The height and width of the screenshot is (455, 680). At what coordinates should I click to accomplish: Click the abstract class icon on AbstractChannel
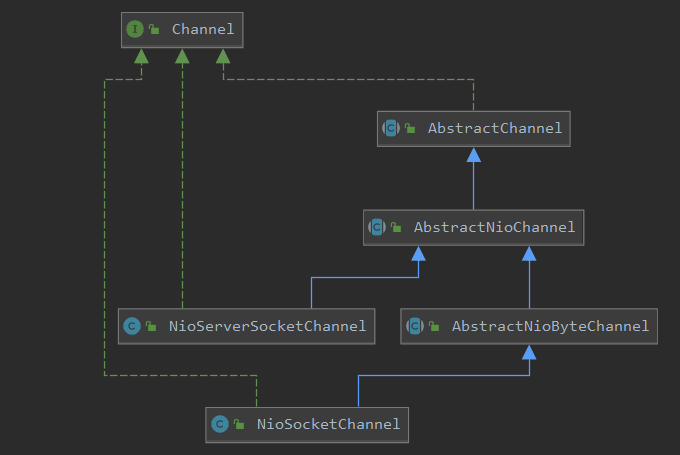click(391, 128)
